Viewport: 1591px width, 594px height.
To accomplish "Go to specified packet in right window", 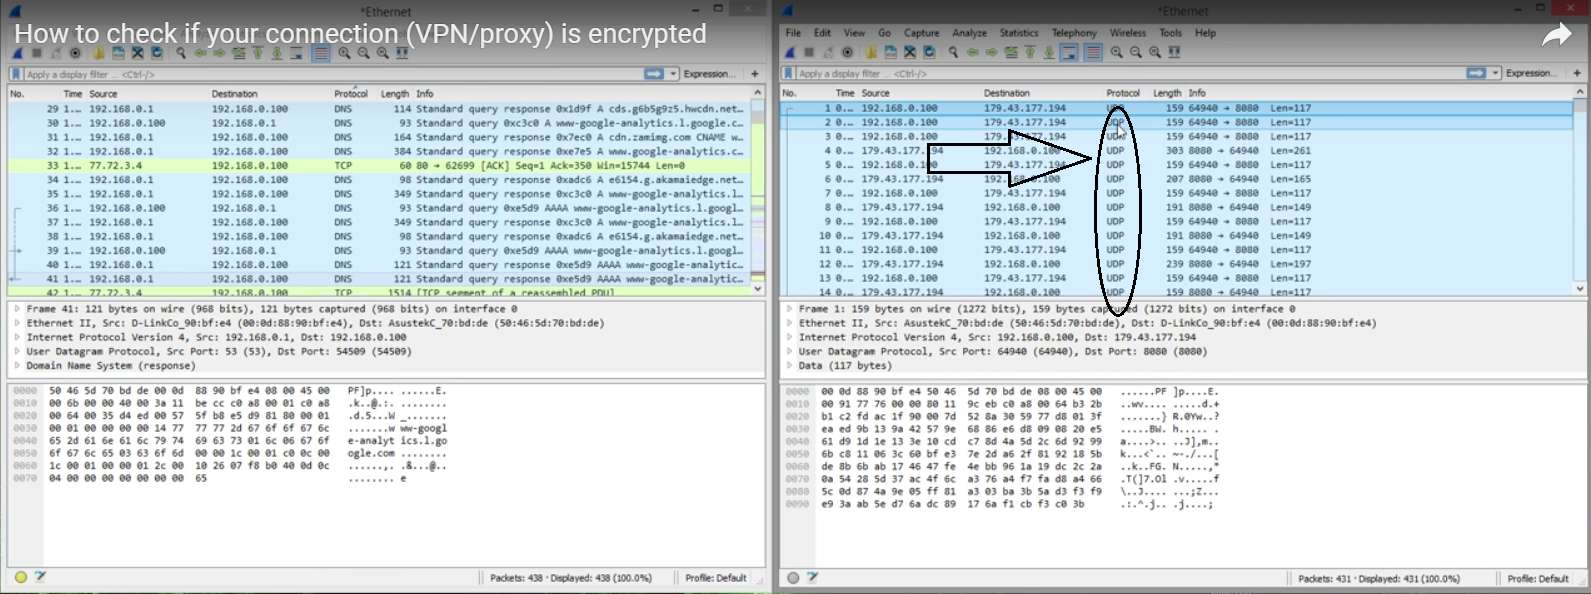I will click(1011, 52).
